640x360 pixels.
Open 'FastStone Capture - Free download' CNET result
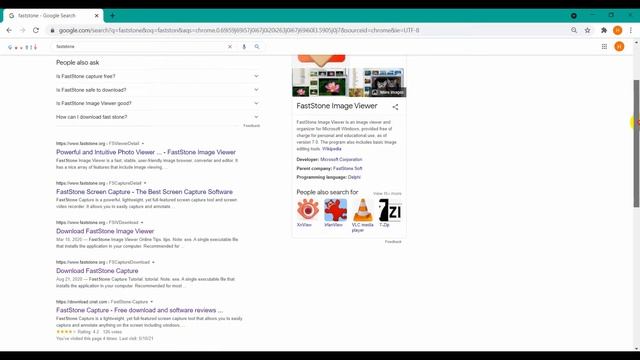(140, 310)
